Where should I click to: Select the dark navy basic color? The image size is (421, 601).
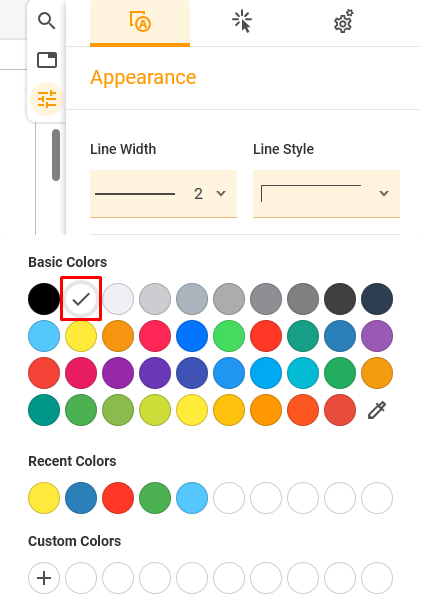(x=377, y=299)
